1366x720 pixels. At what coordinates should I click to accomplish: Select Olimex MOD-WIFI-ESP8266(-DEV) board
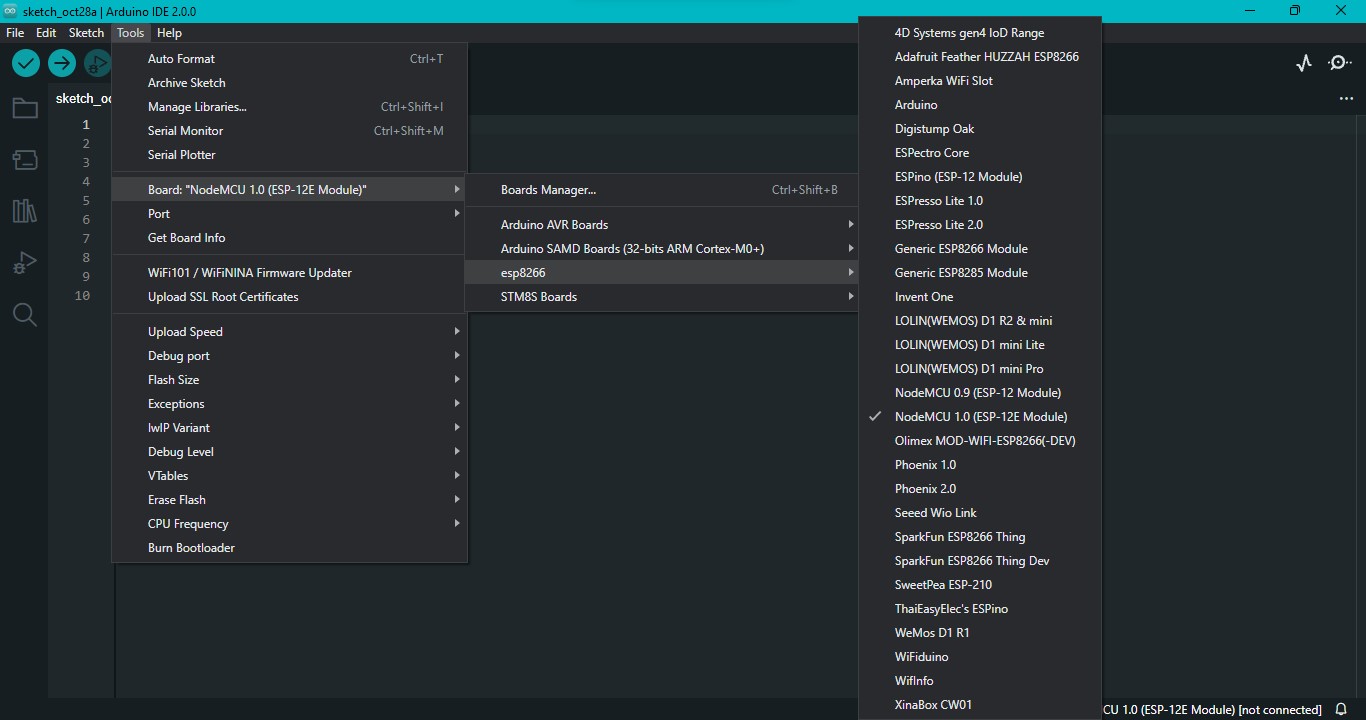pos(980,441)
